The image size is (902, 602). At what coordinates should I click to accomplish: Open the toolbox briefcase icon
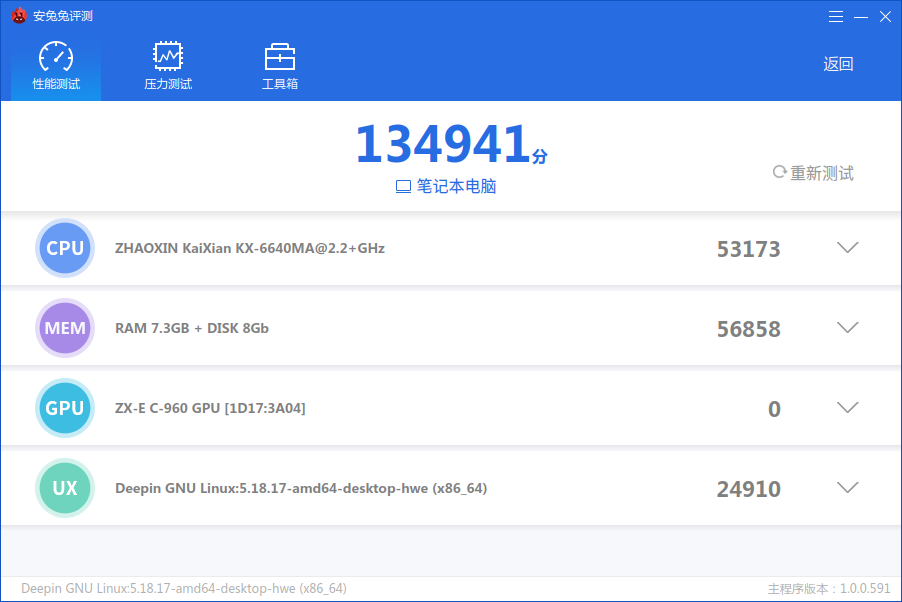coord(279,57)
